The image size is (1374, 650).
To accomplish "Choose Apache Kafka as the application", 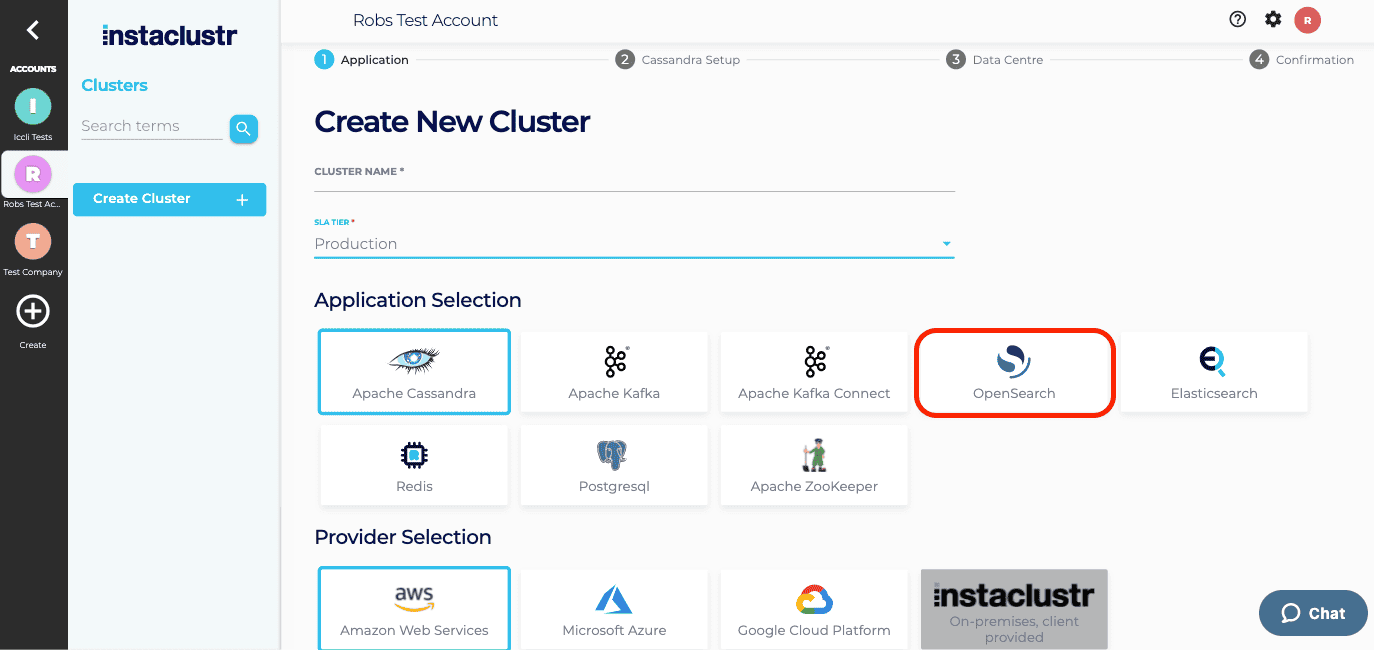I will pyautogui.click(x=614, y=371).
